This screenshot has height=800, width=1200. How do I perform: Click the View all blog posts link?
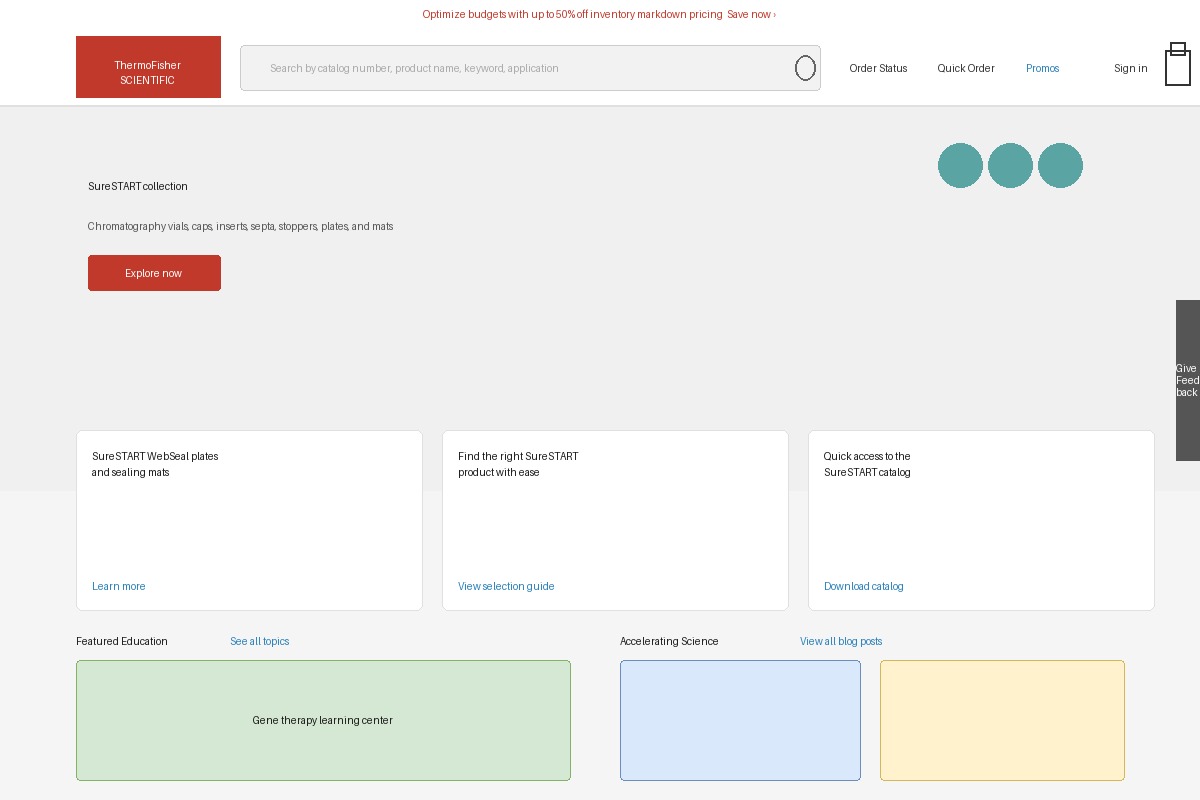(x=841, y=641)
